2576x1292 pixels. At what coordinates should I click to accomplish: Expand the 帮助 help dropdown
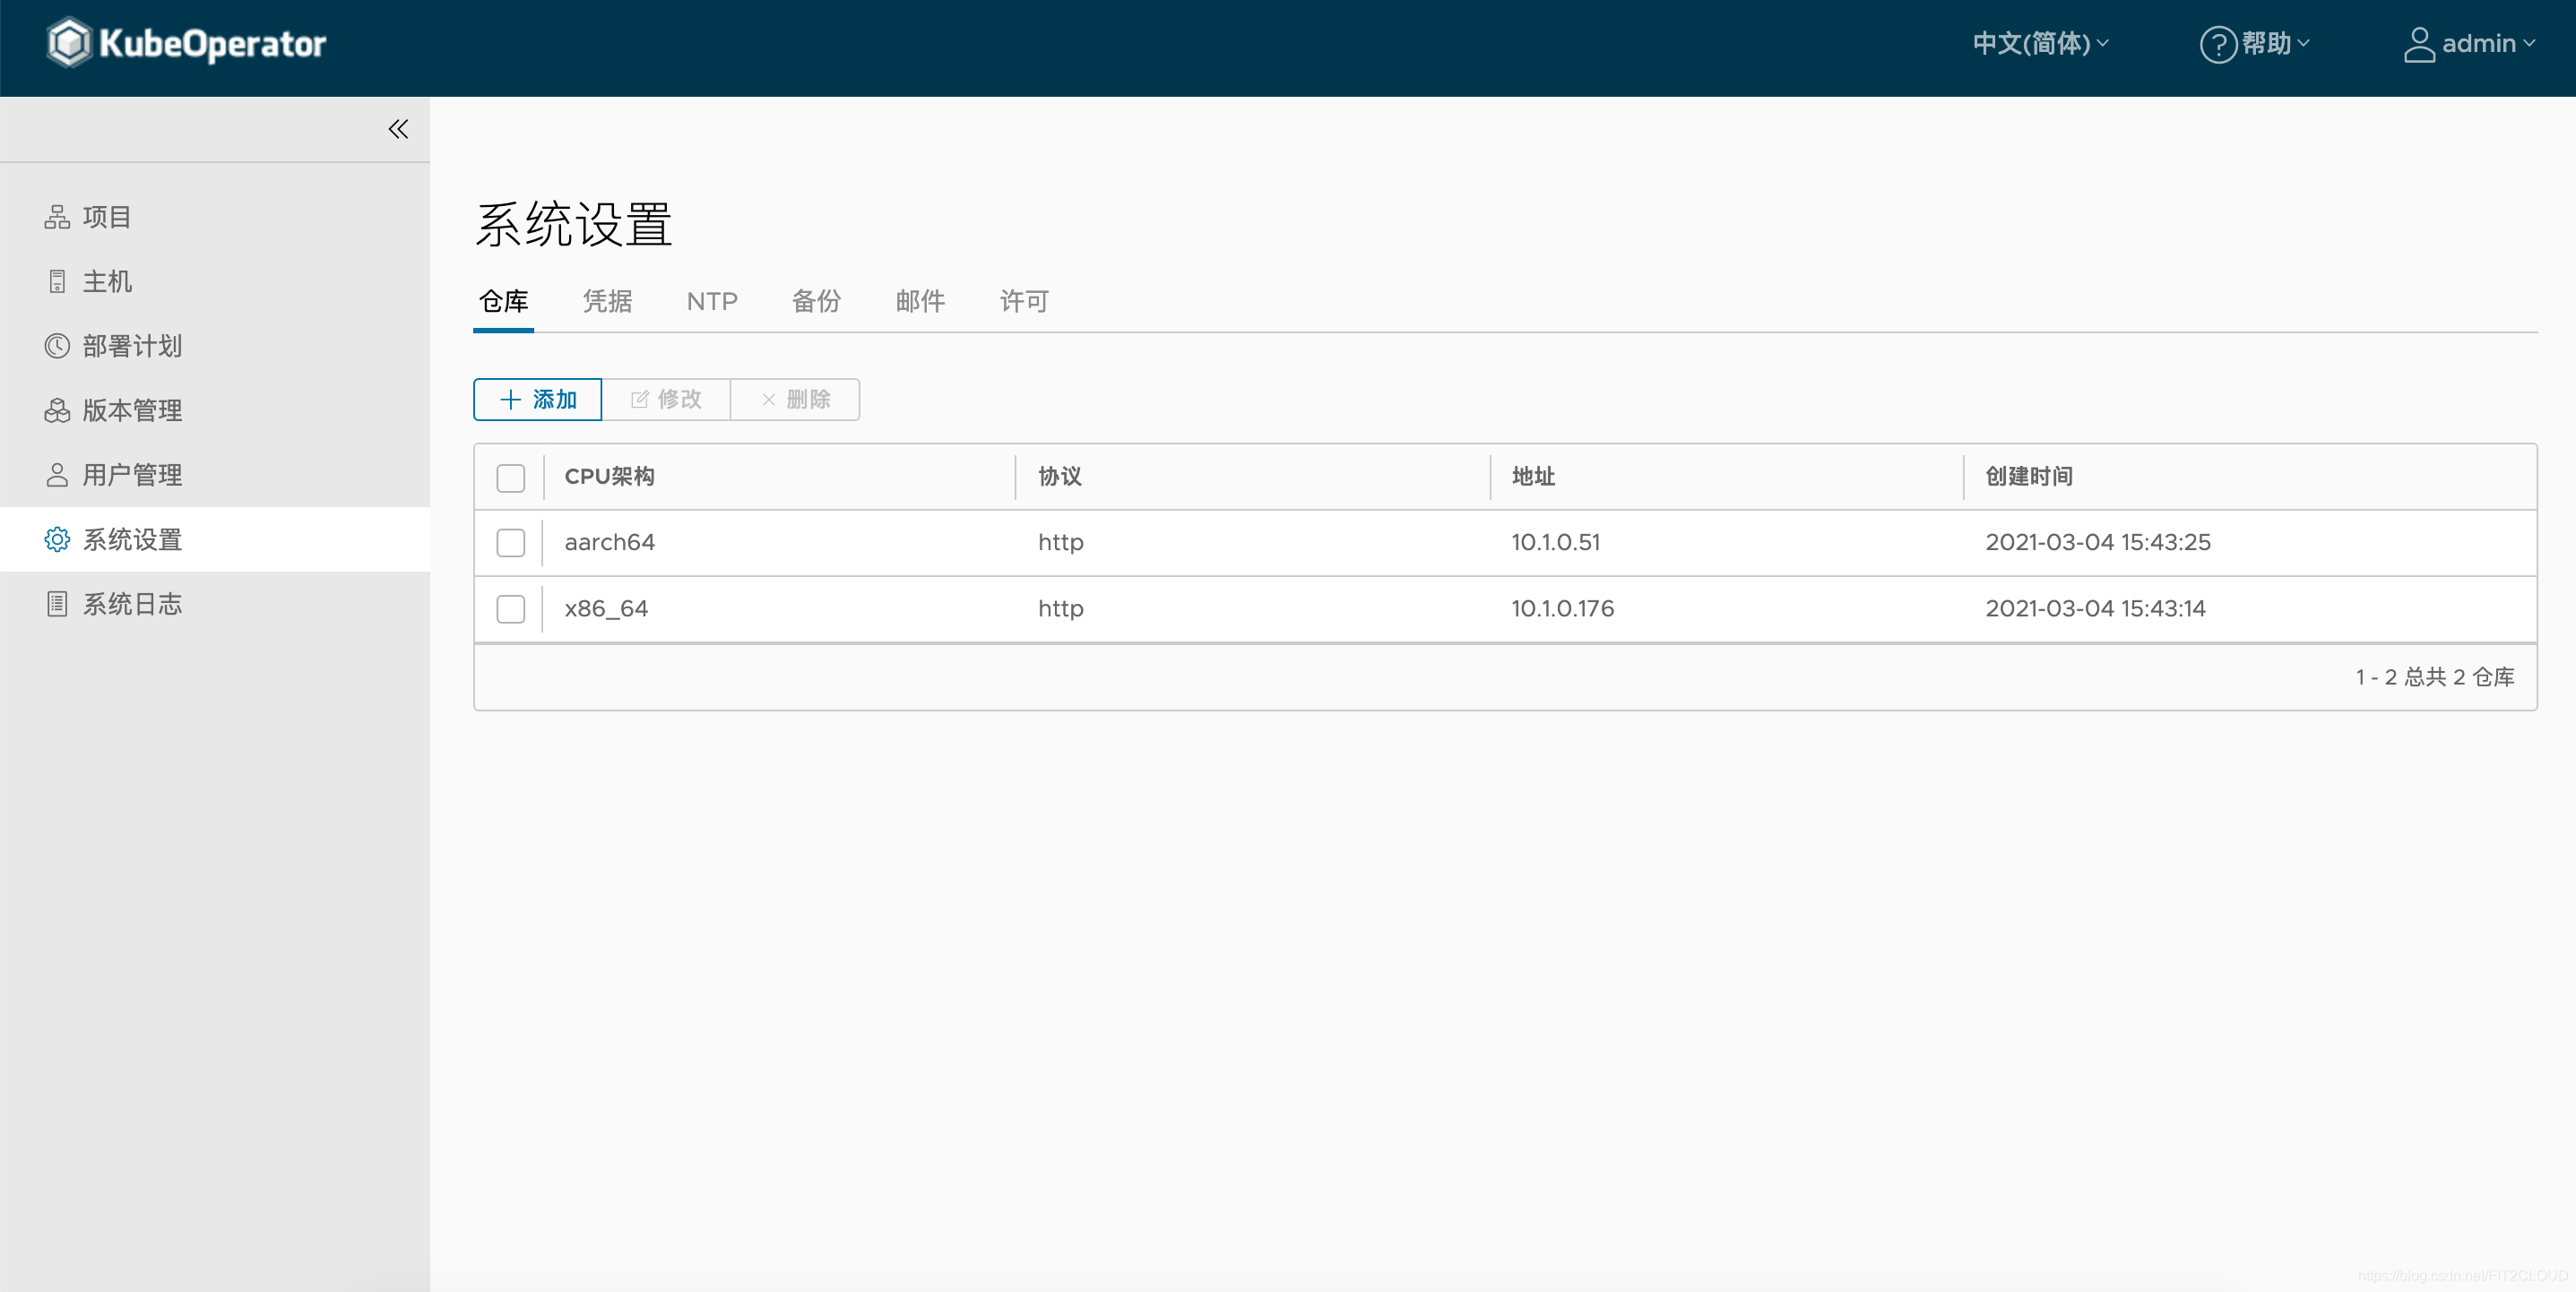tap(2255, 44)
